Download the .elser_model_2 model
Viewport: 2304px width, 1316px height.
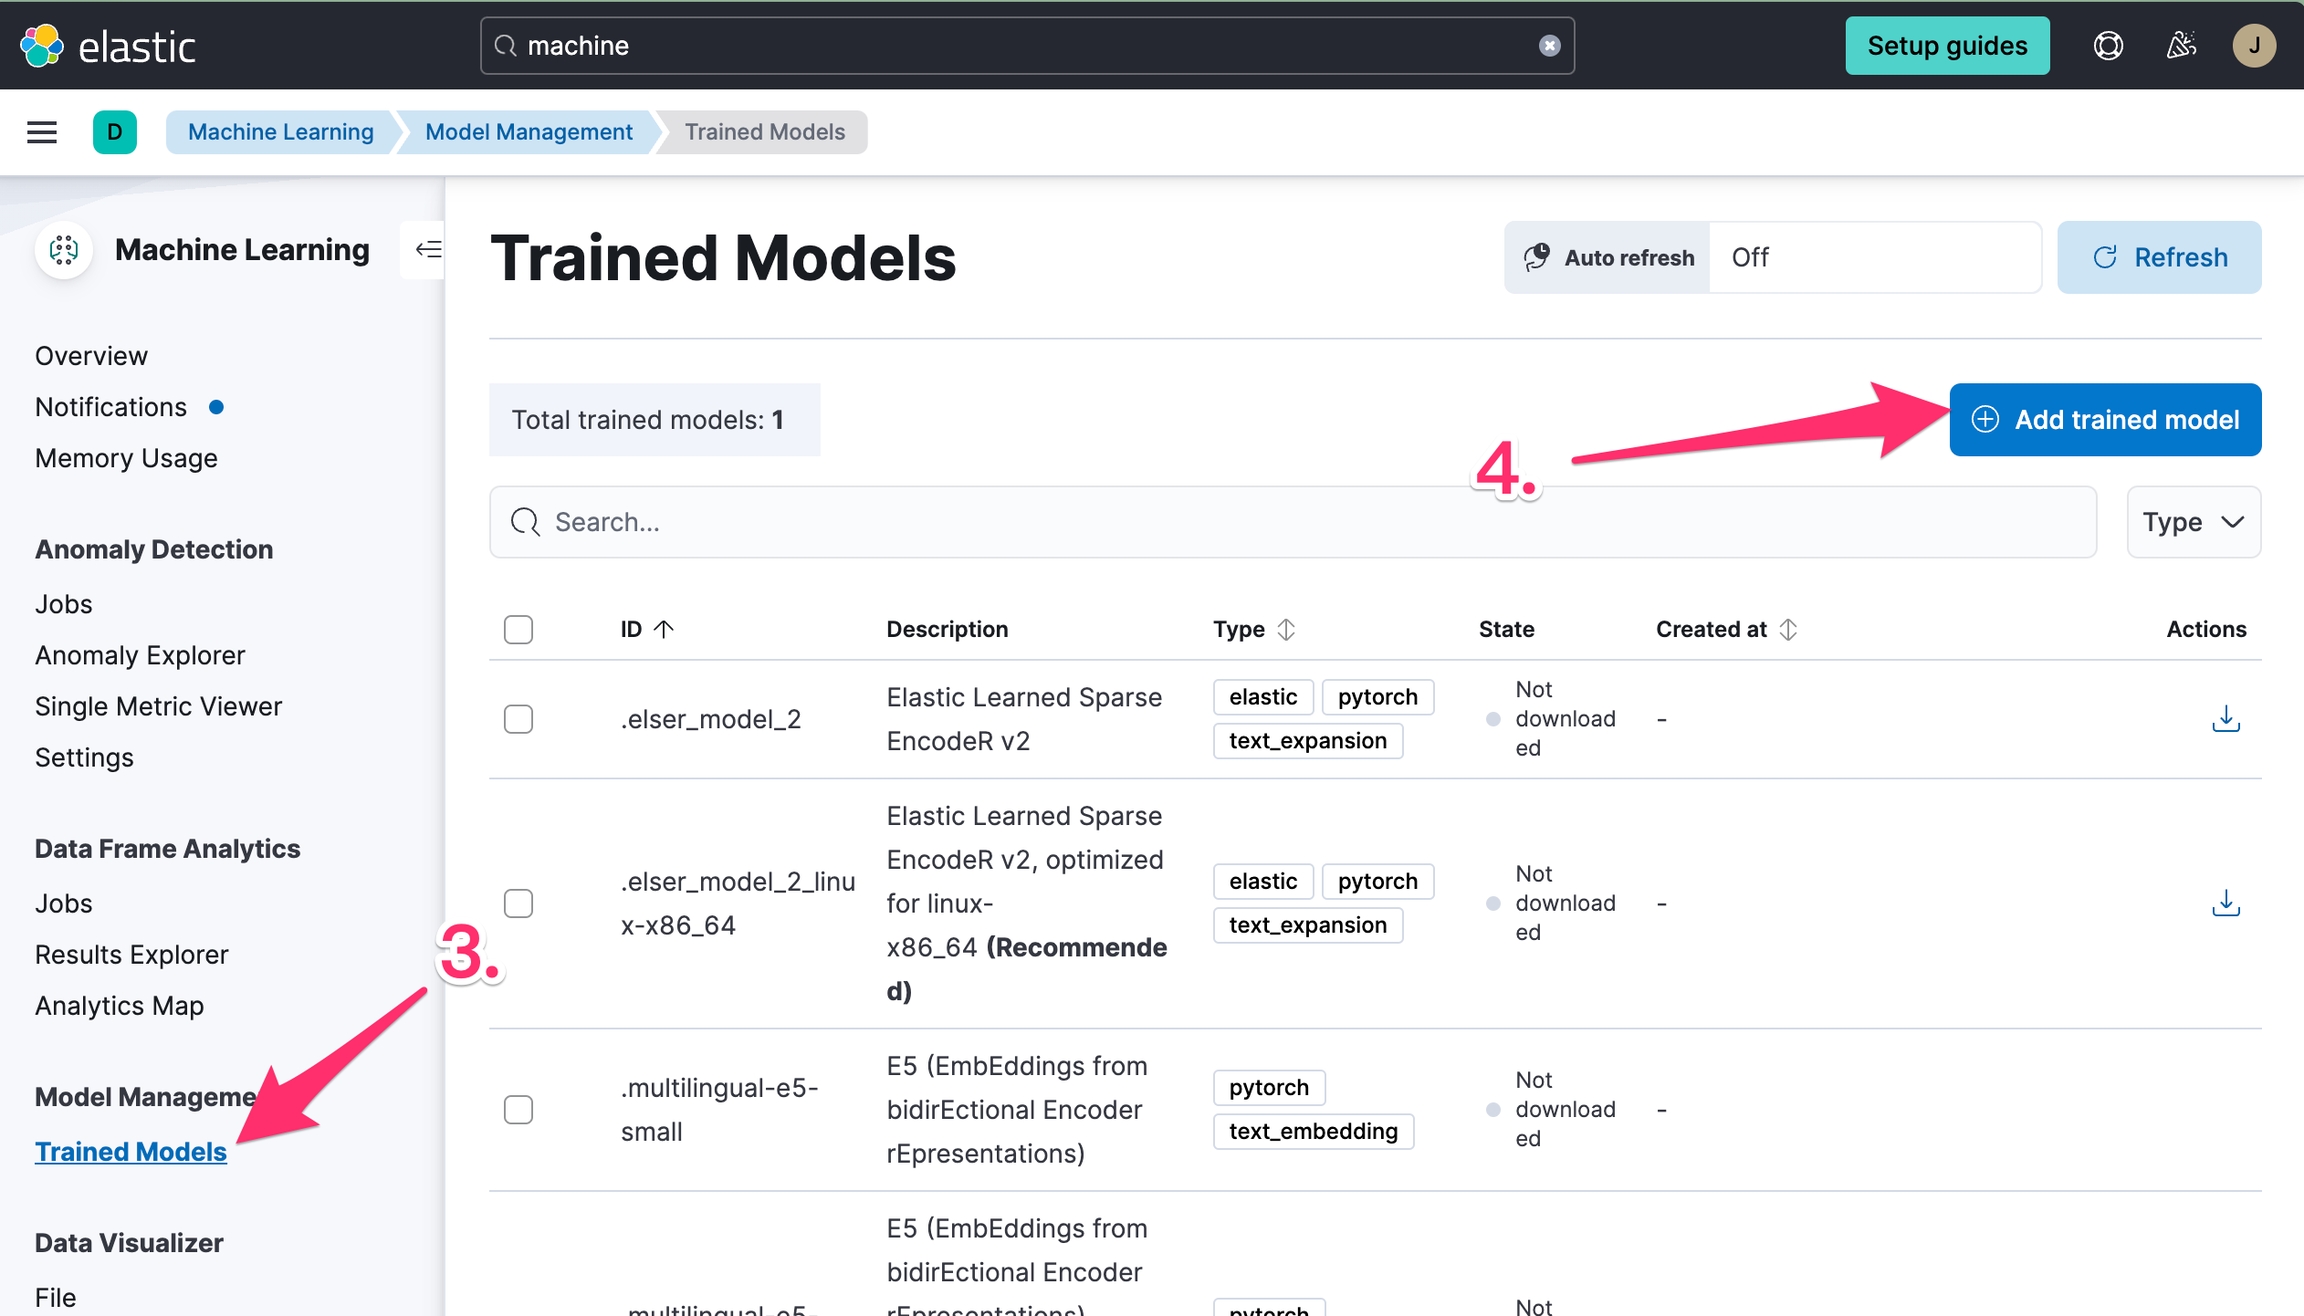click(x=2225, y=719)
